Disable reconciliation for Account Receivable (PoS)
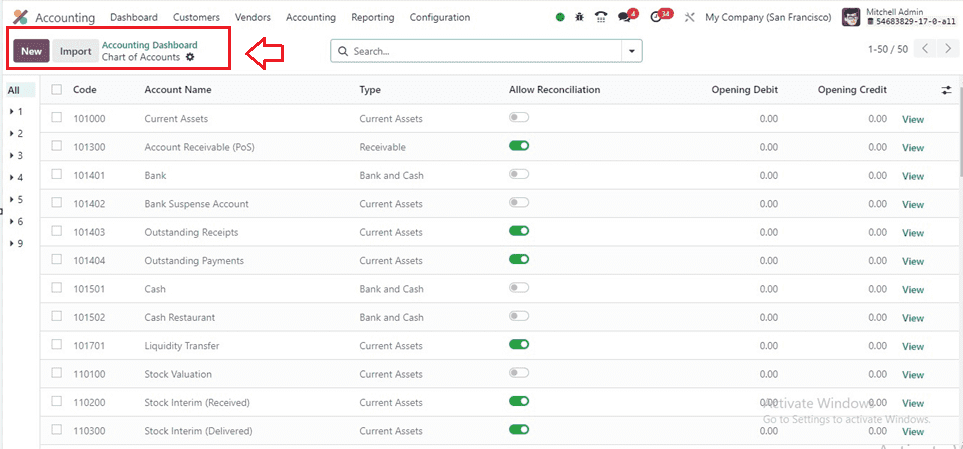This screenshot has width=963, height=449. click(519, 146)
